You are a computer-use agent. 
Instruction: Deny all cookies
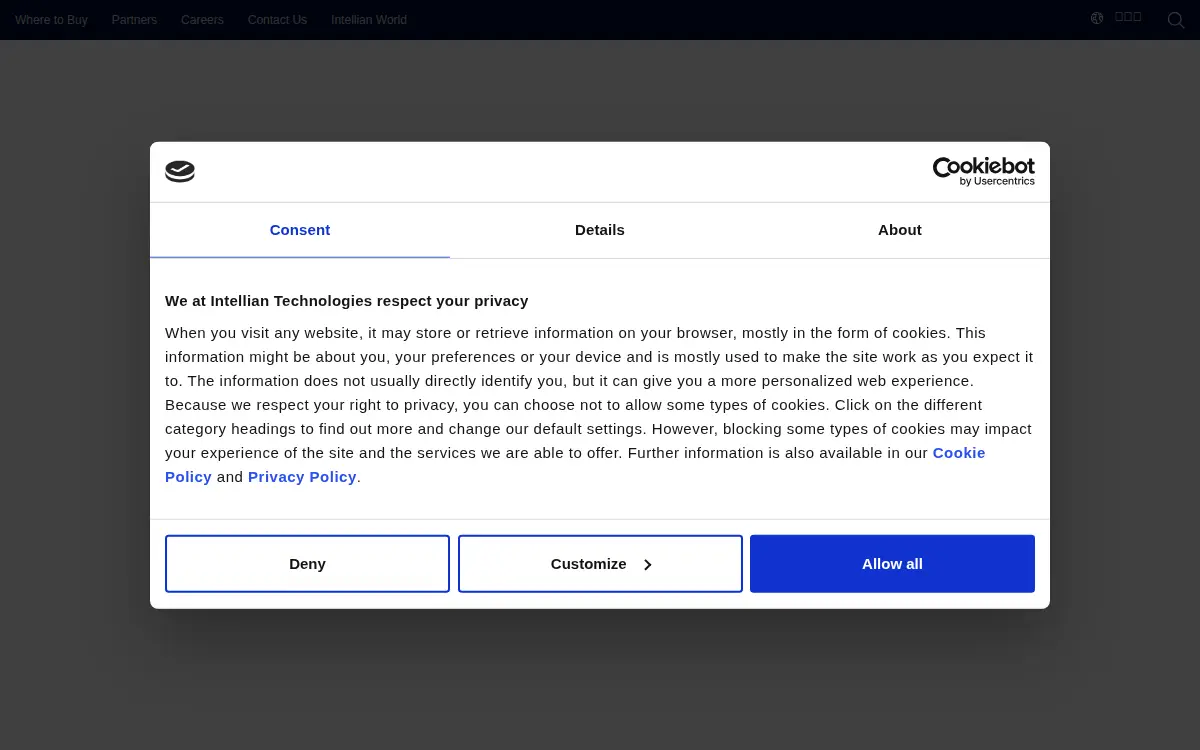pos(307,564)
